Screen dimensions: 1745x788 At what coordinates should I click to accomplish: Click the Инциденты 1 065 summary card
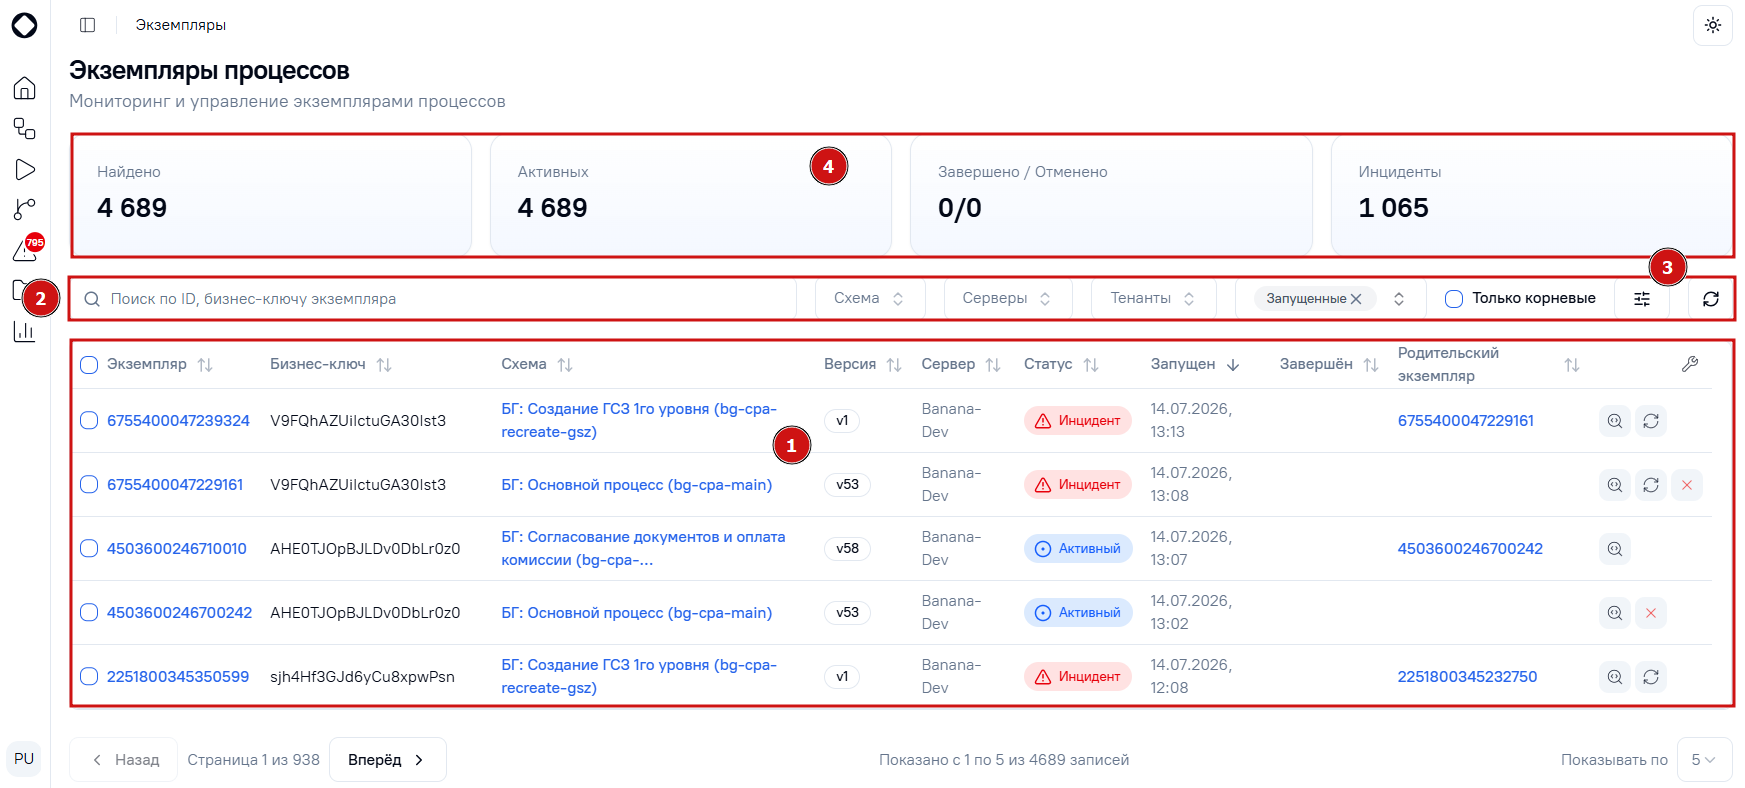(x=1532, y=196)
